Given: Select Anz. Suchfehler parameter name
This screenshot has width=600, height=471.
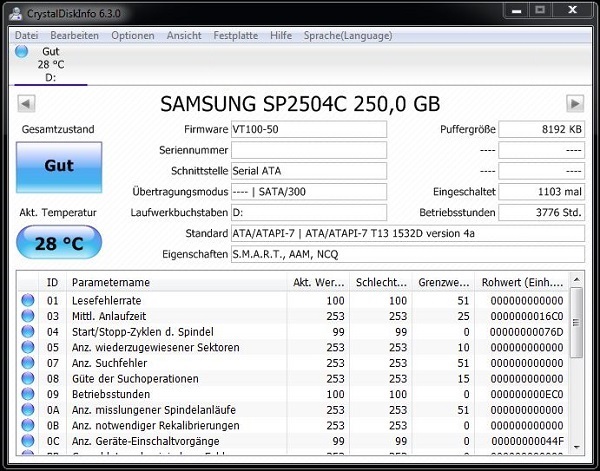Looking at the screenshot, I should point(109,363).
